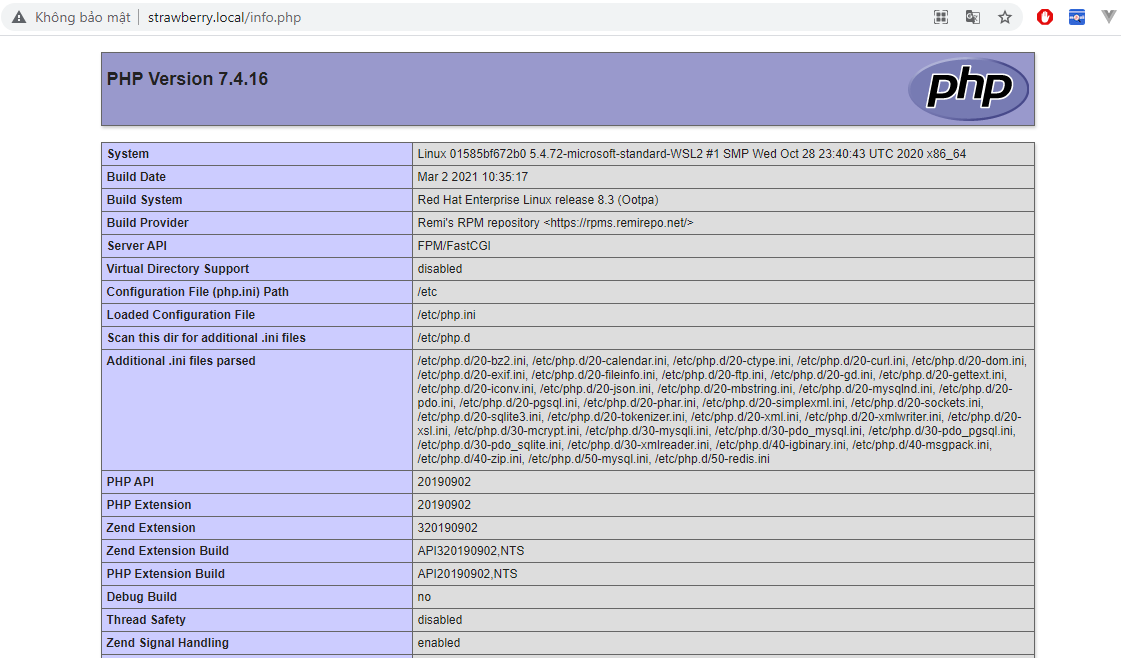Bookmark this page with the star icon
This screenshot has height=658, width=1121.
pyautogui.click(x=1004, y=17)
